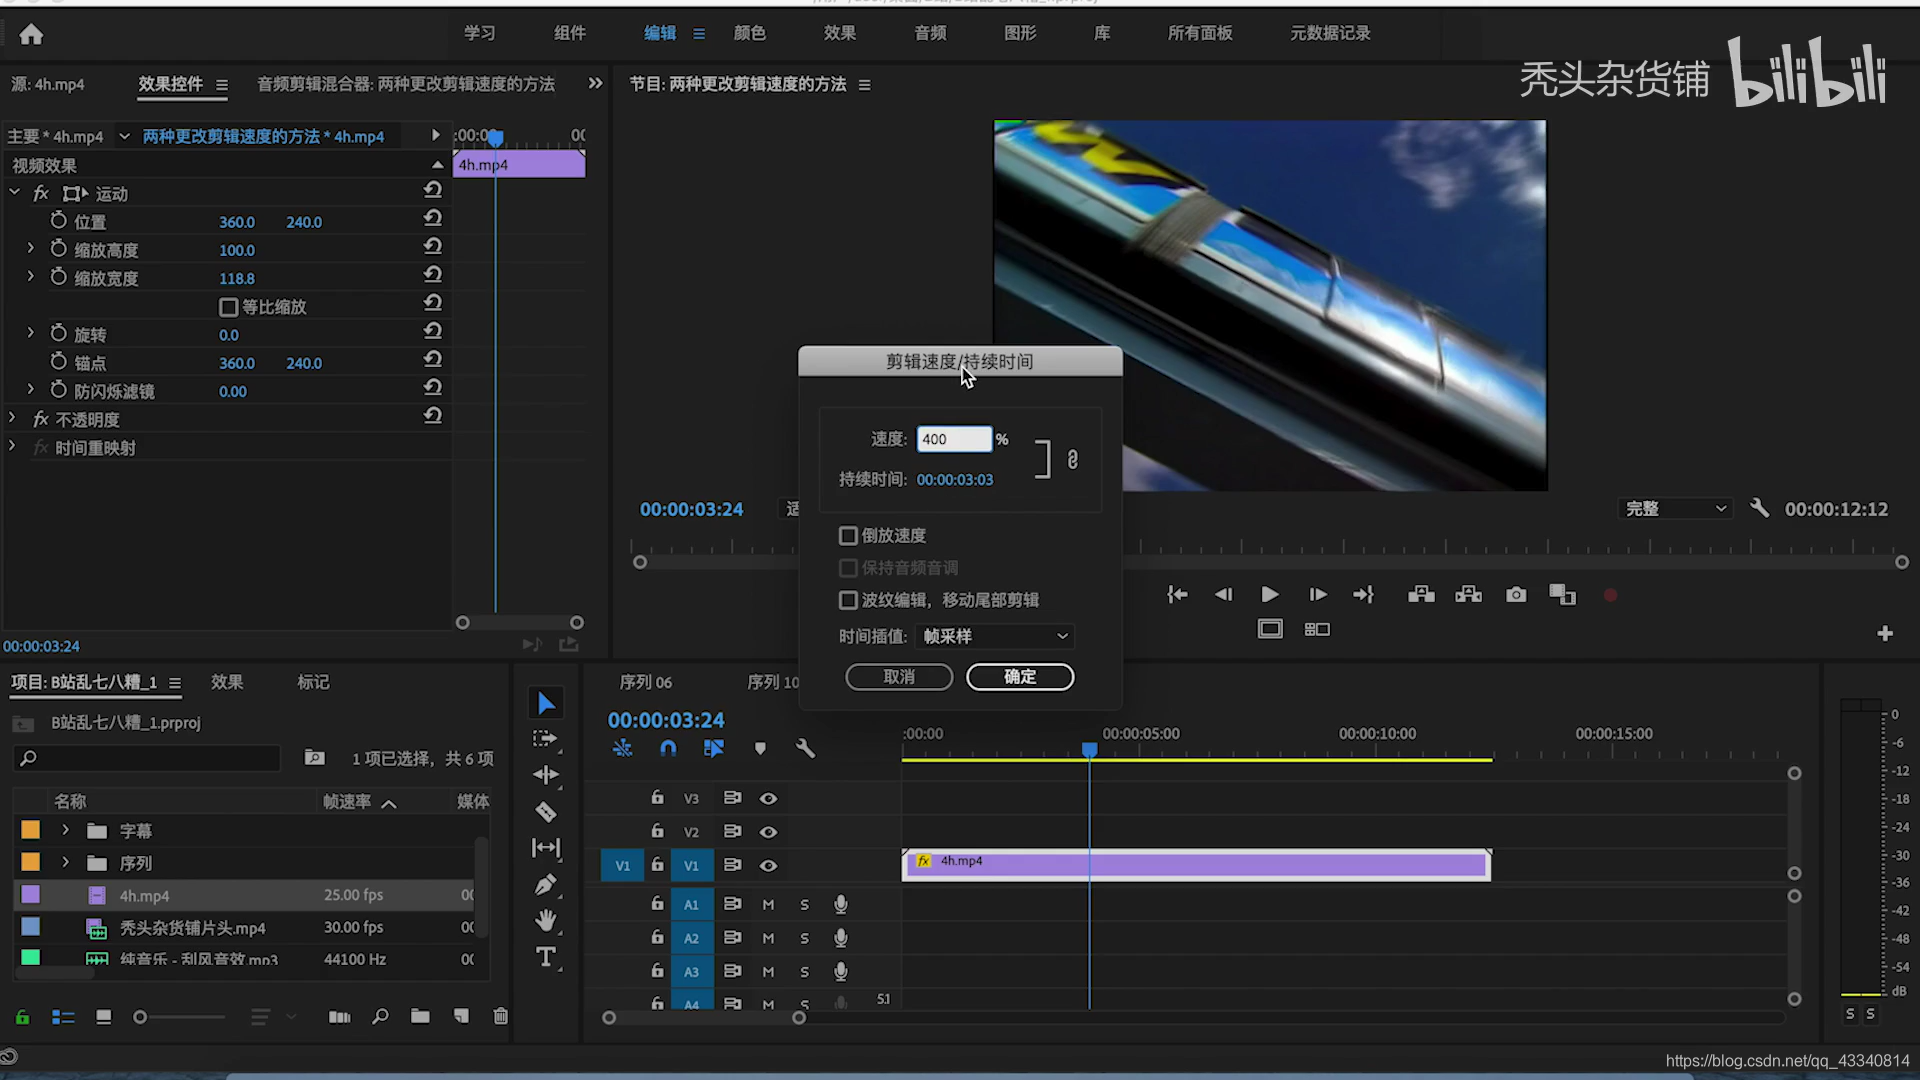Enable 波纹编辑,移动尾部剪辑 checkbox
Viewport: 1920px width, 1080px height.
[848, 600]
